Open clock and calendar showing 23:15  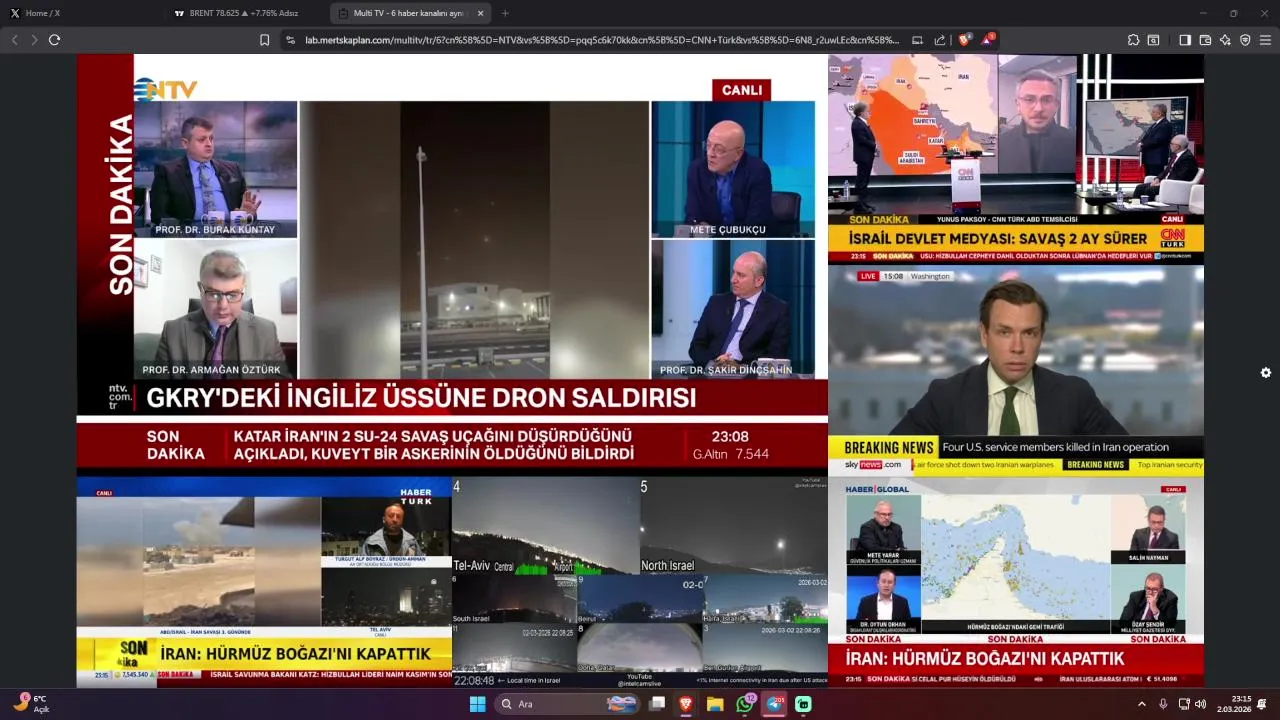click(x=1234, y=704)
